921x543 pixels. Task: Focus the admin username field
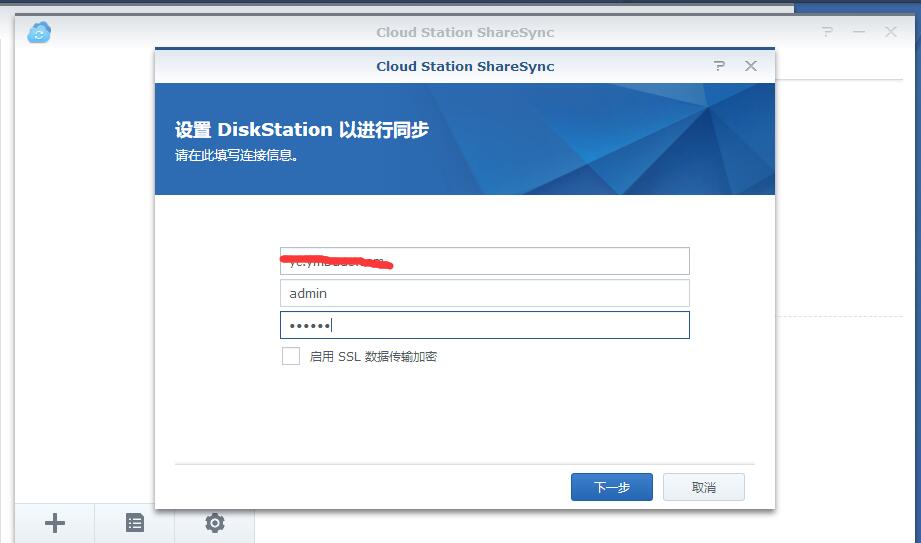[485, 293]
